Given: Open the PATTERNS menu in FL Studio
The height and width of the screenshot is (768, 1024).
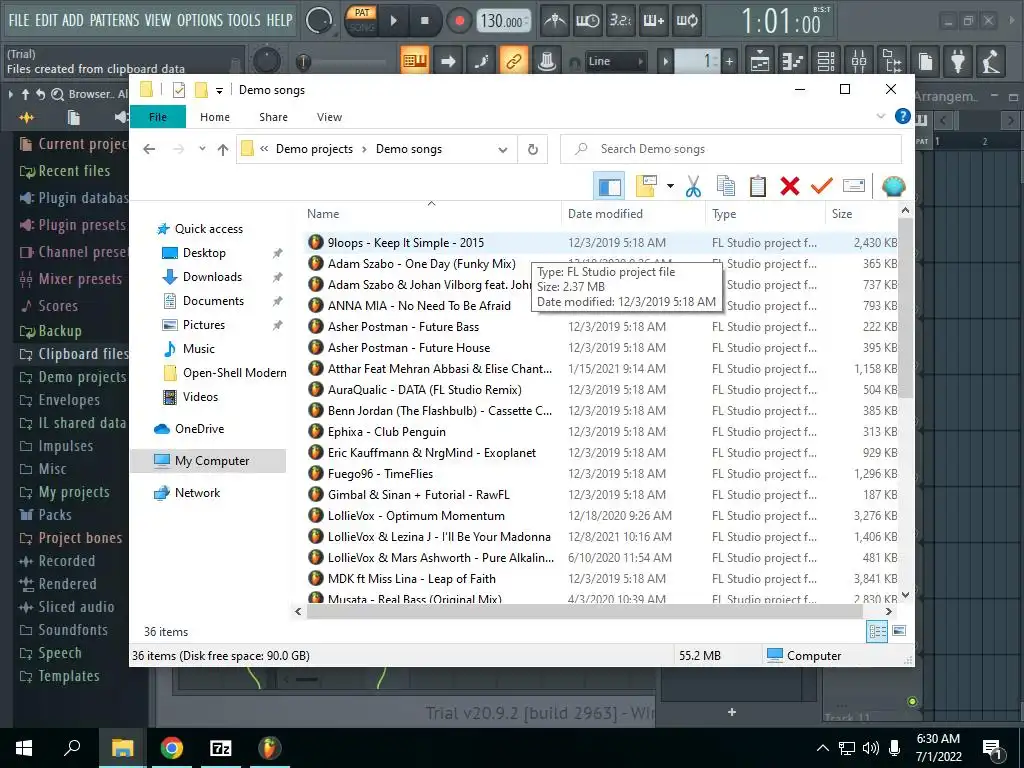Looking at the screenshot, I should (x=114, y=20).
